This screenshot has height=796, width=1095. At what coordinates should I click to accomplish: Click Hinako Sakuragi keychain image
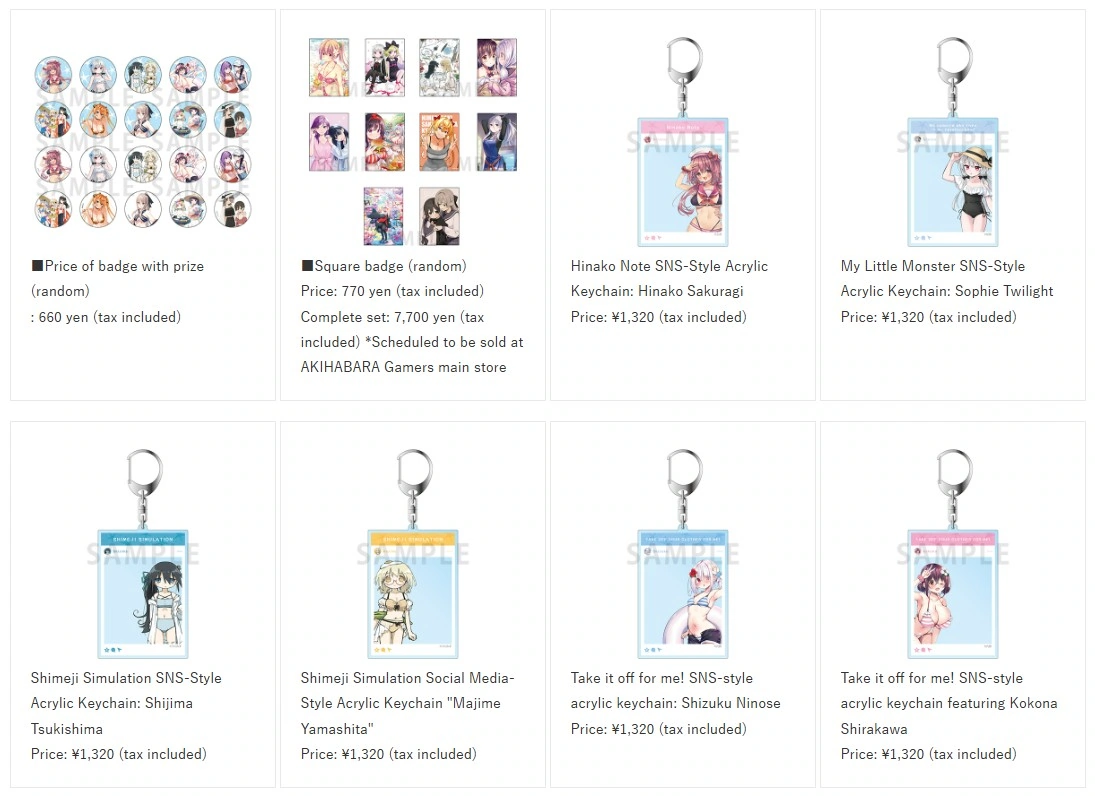pos(683,142)
